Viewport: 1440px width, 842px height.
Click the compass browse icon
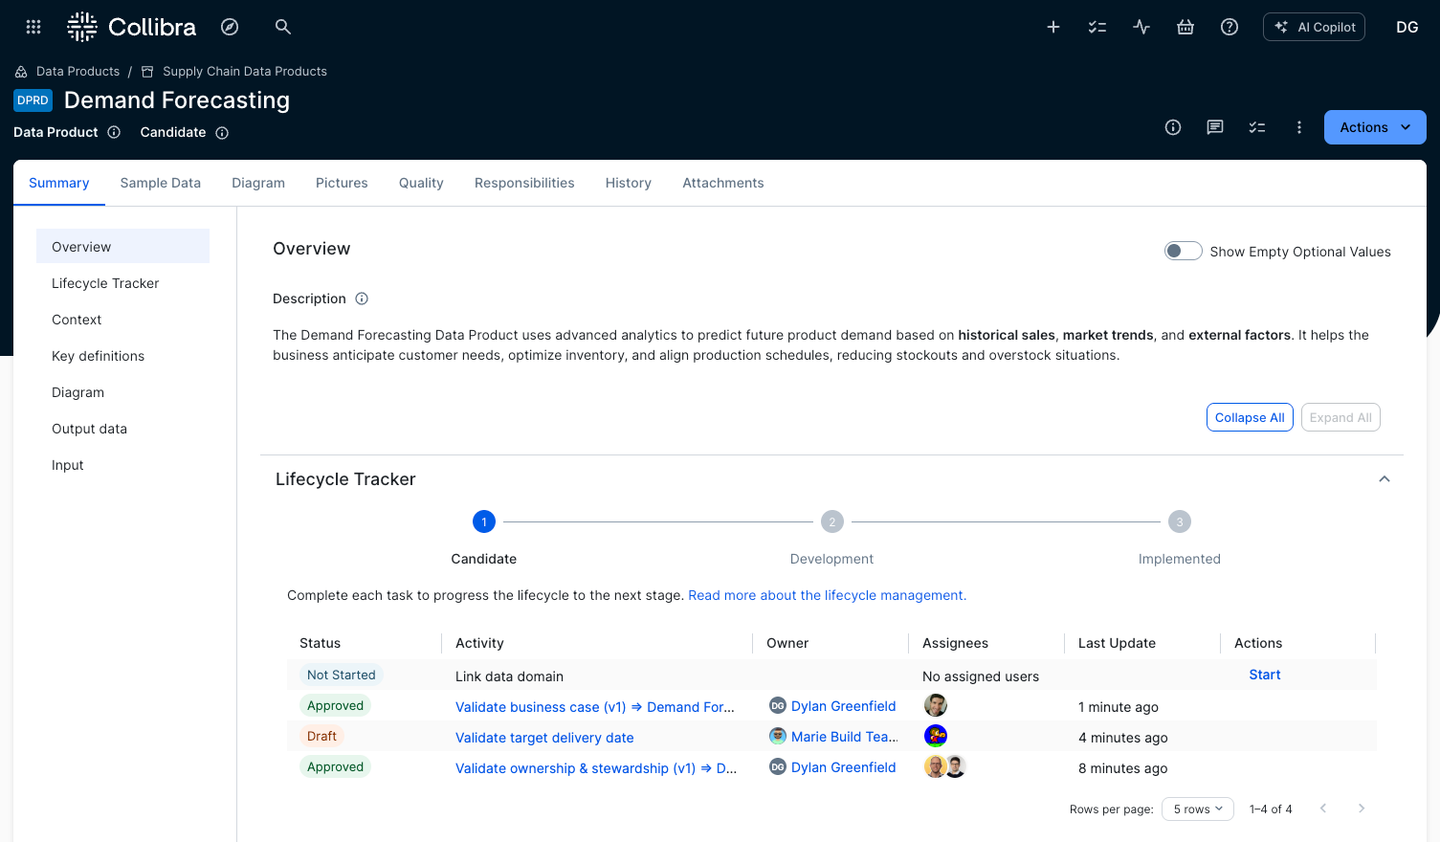(230, 27)
